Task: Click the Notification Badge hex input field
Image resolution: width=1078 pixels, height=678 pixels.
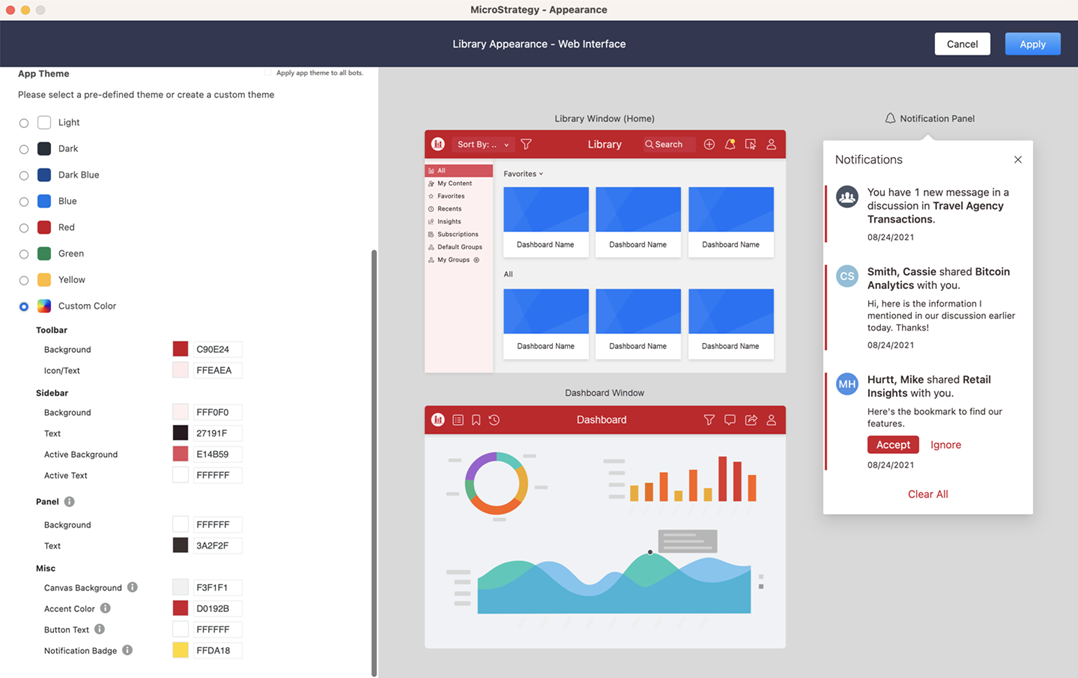Action: [x=218, y=650]
